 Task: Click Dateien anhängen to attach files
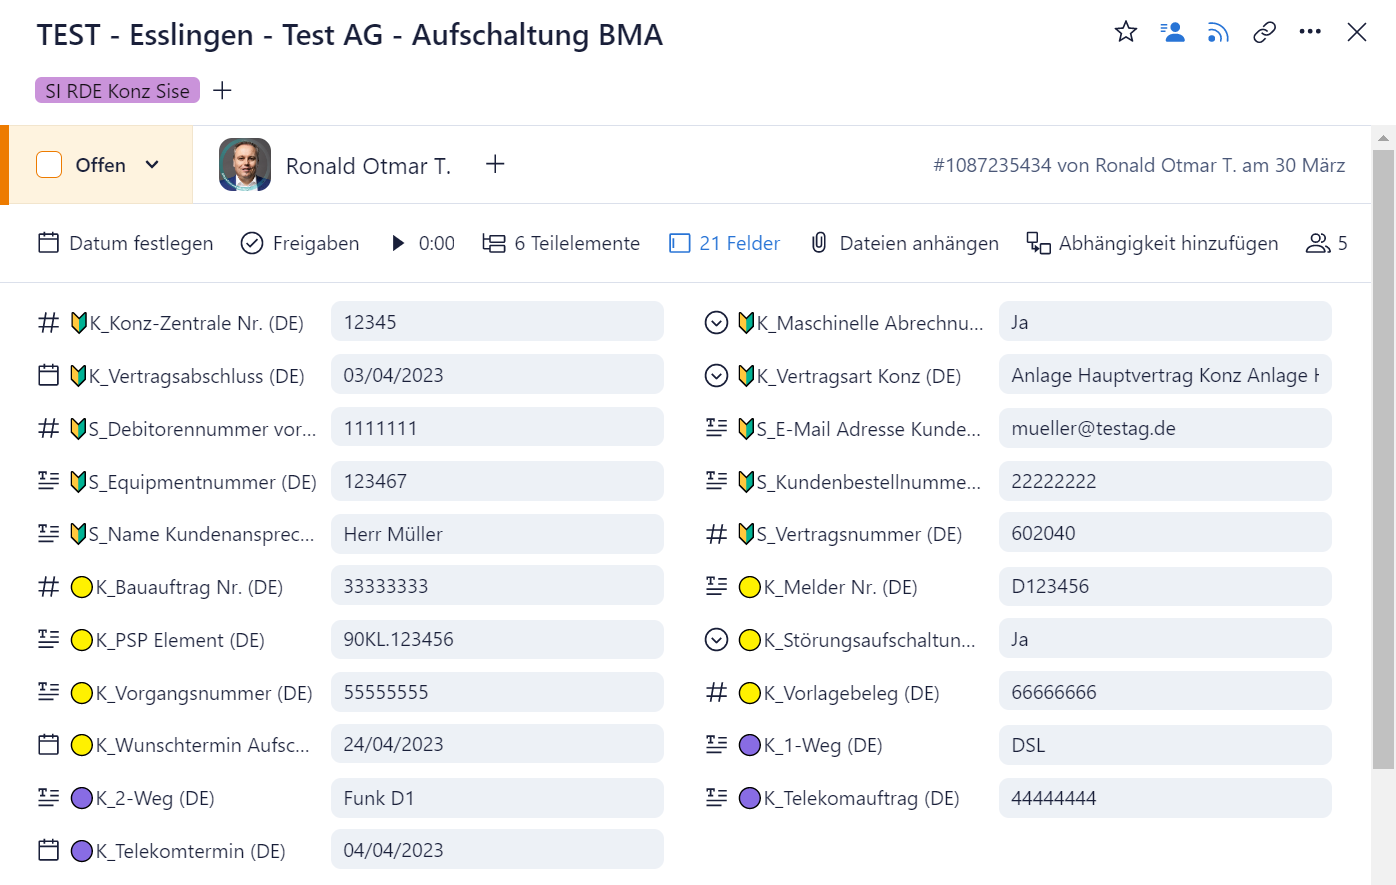pos(904,243)
